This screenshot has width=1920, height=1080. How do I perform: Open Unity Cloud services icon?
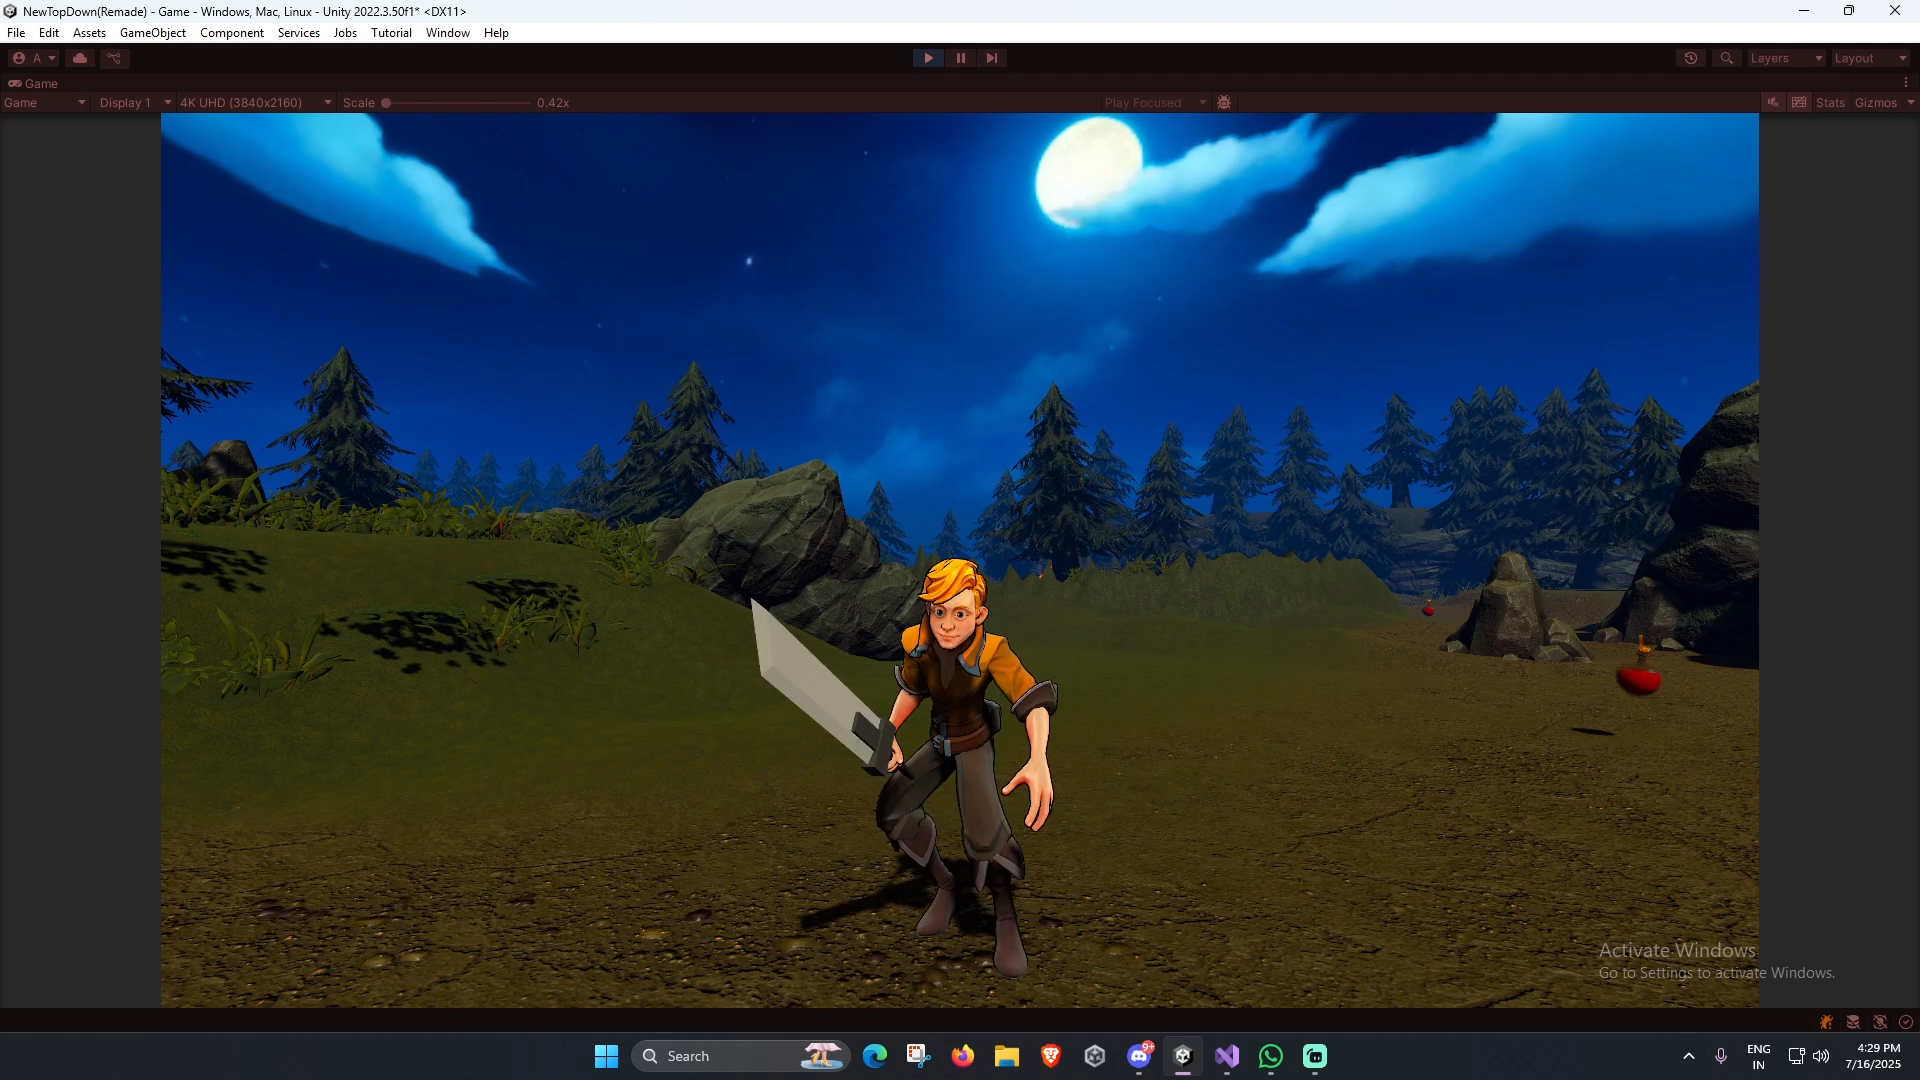[80, 58]
